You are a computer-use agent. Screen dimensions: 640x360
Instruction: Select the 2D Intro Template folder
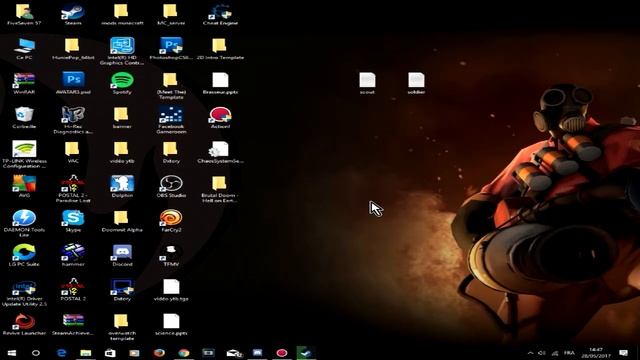pos(220,49)
